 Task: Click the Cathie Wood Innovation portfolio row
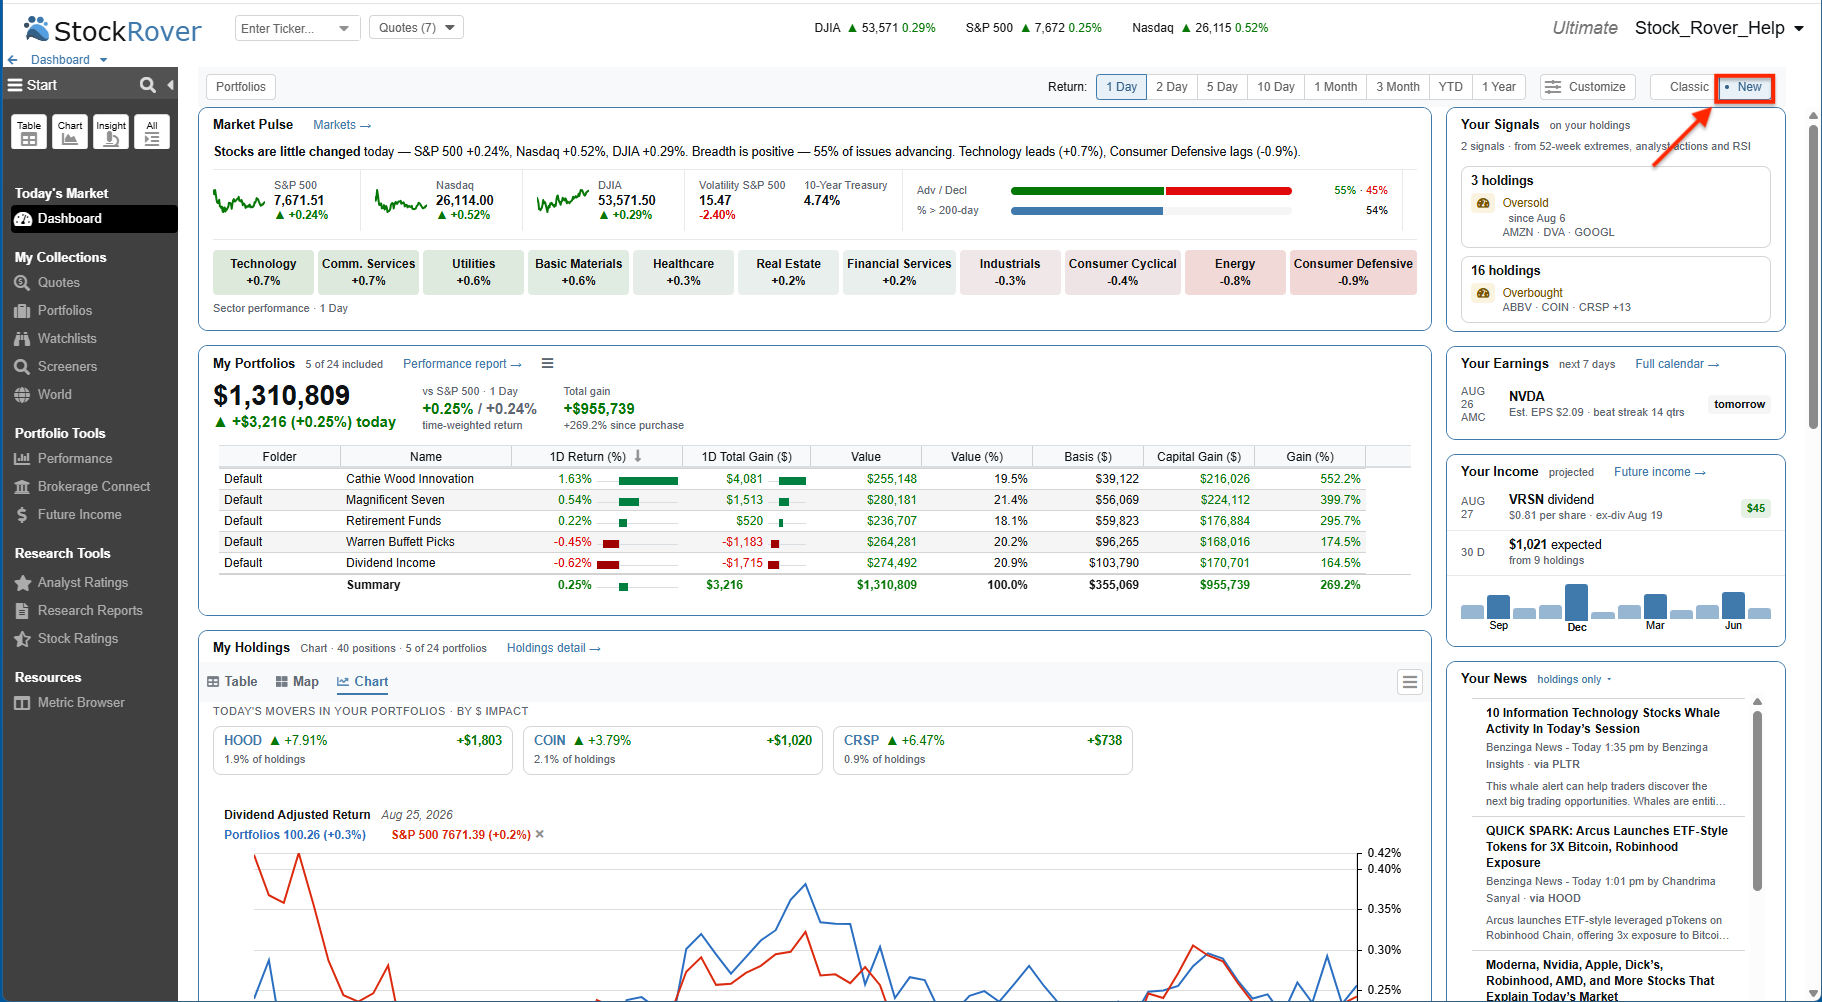pyautogui.click(x=792, y=479)
